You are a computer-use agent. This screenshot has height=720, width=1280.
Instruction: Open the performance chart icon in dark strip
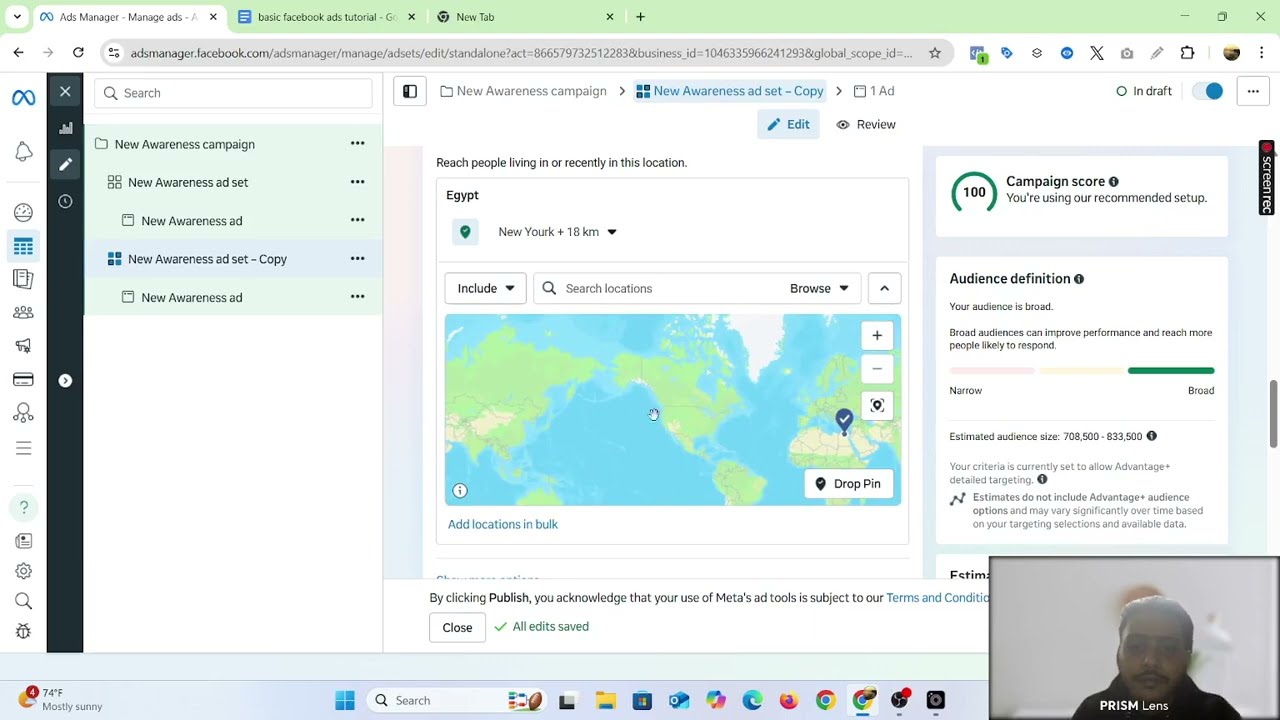tap(65, 128)
